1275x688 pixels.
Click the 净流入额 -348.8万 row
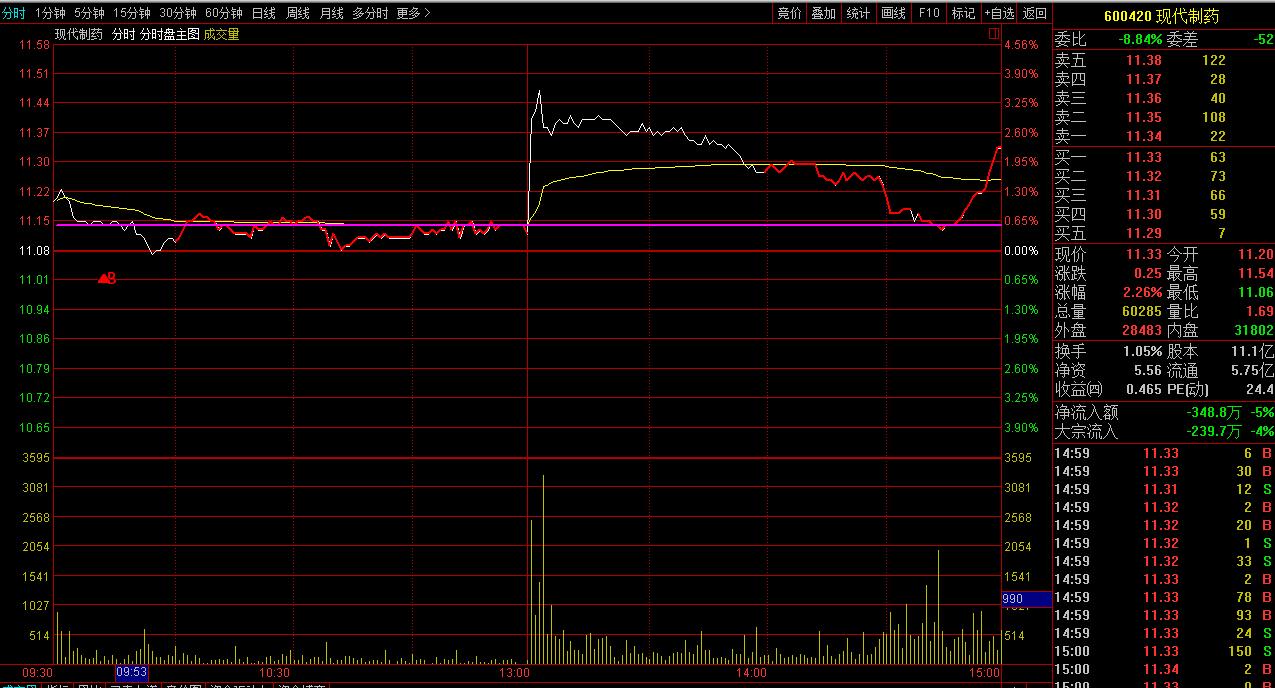click(x=1163, y=412)
